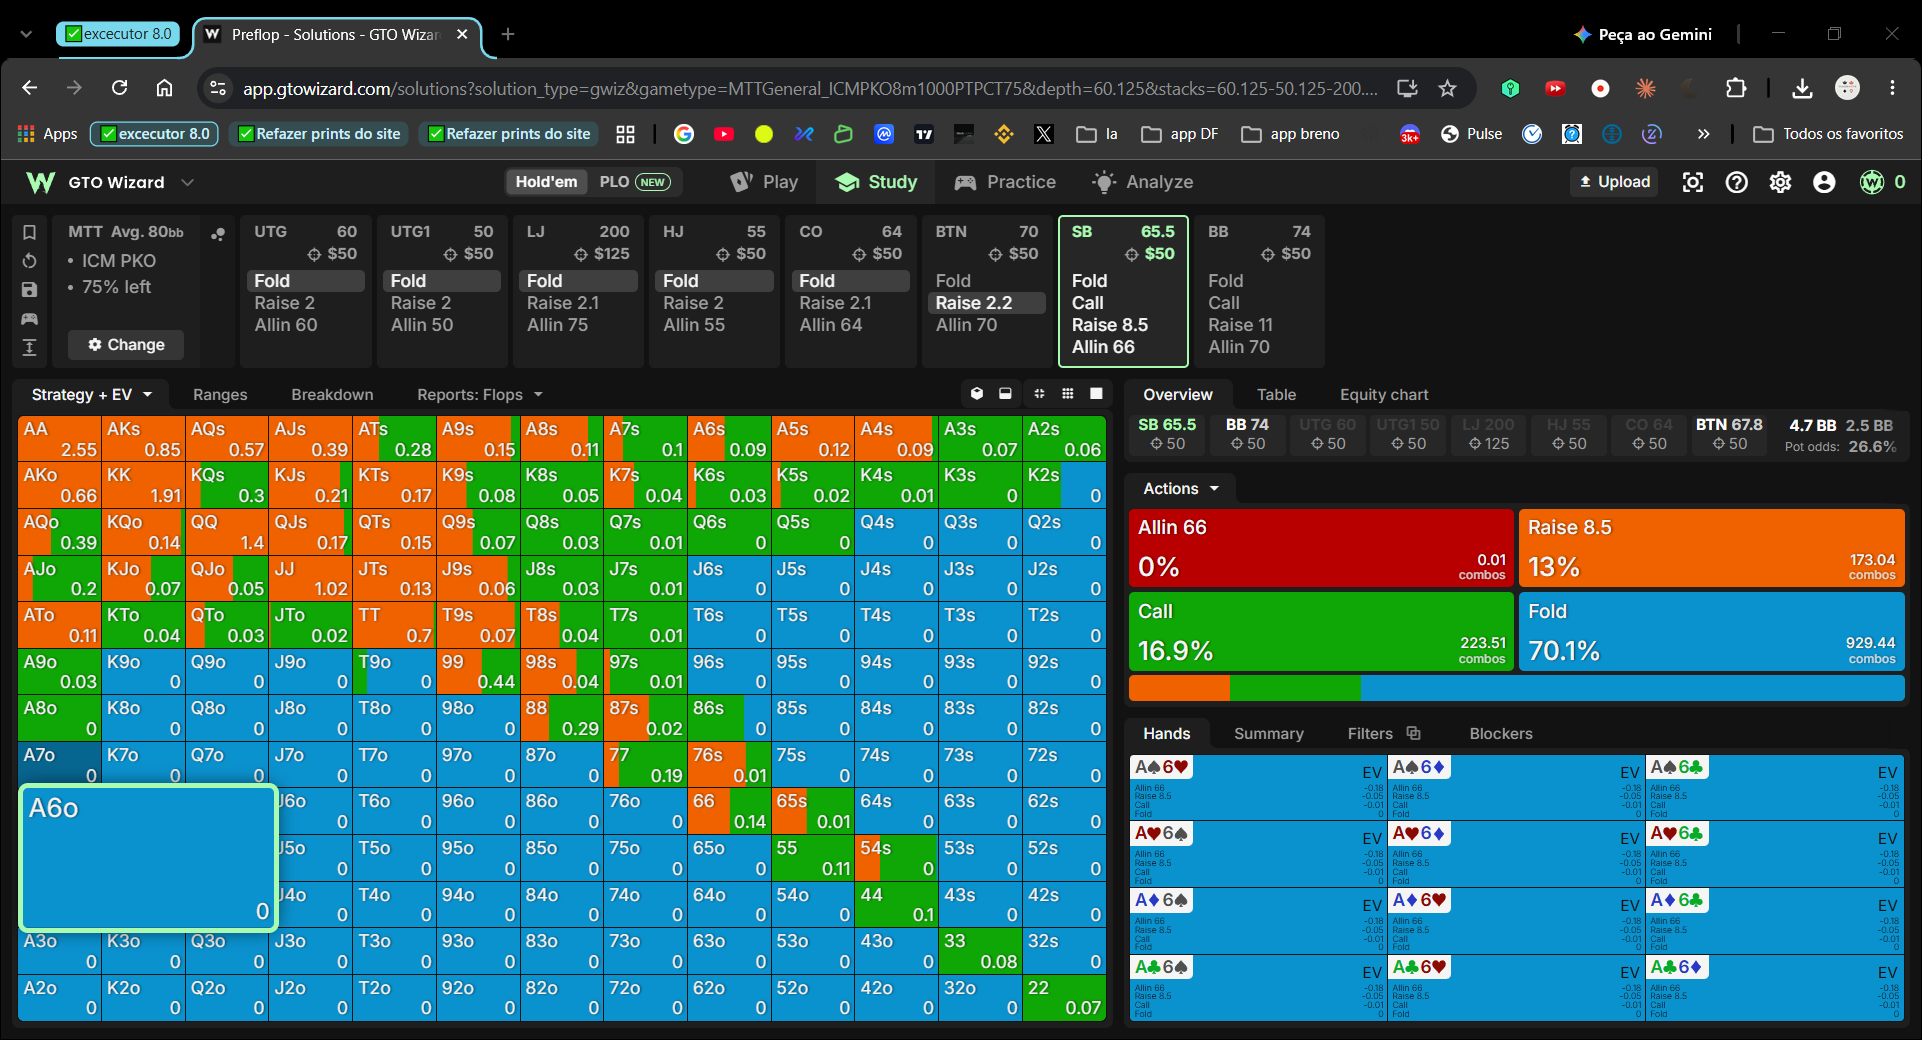1922x1040 pixels.
Task: Click the bubbles icon next to MTT Avg. 80bb
Action: pos(218,234)
